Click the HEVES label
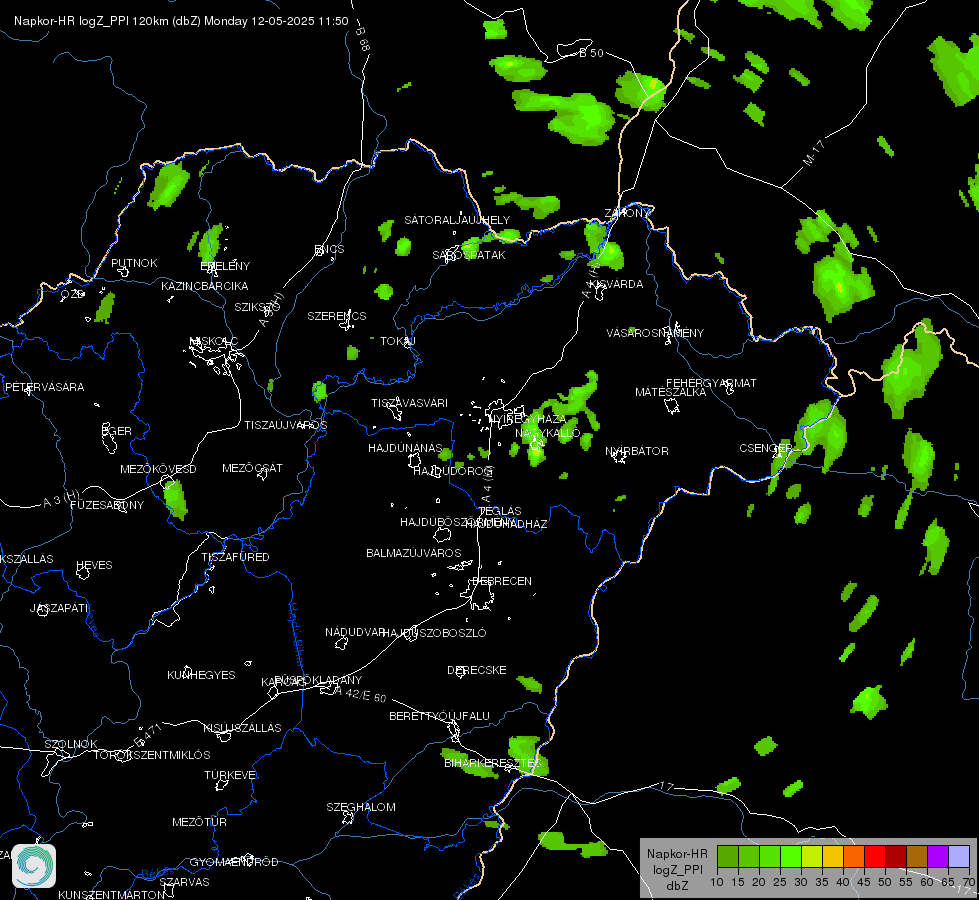 click(x=94, y=565)
